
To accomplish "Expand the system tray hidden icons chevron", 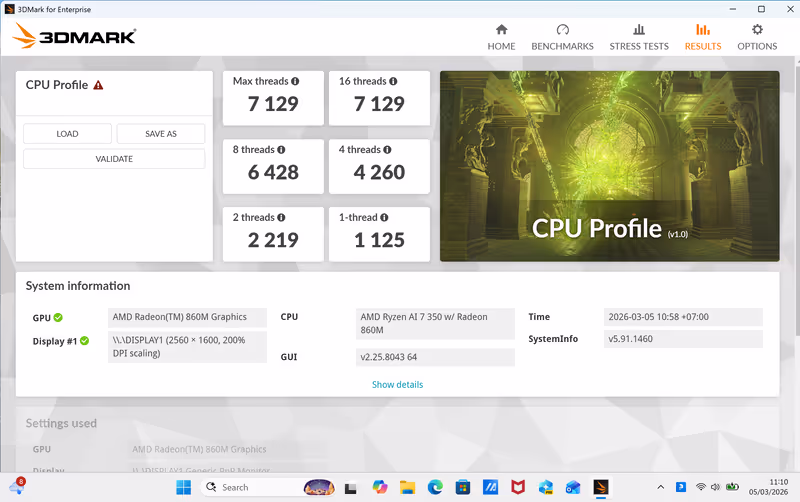I will tap(659, 487).
